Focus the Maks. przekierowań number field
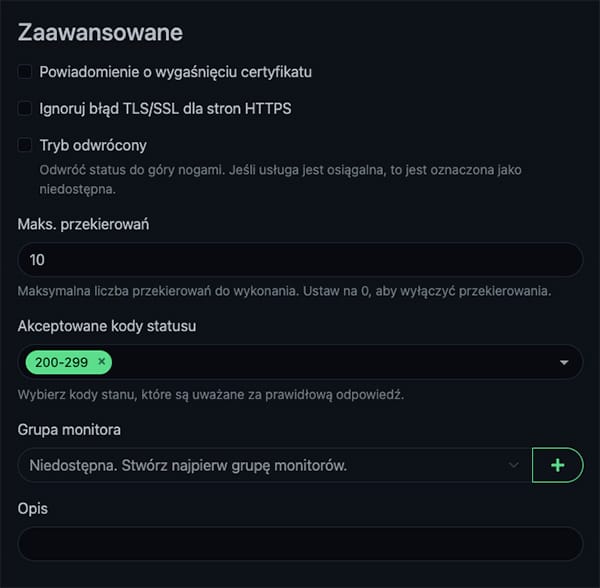This screenshot has width=600, height=588. coord(300,260)
